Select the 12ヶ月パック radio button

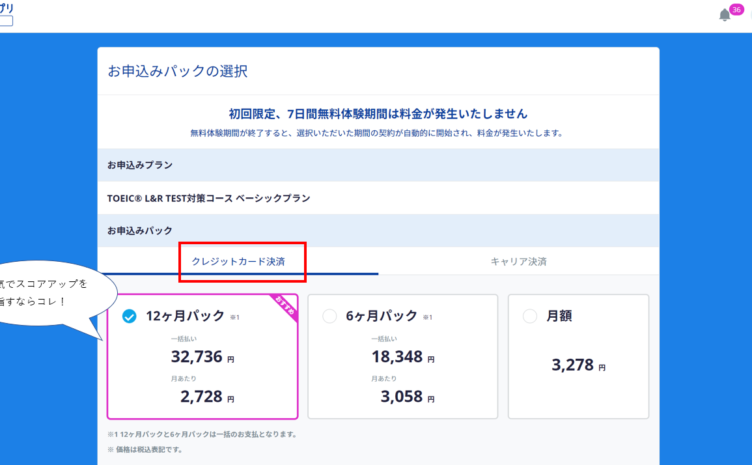tap(129, 316)
